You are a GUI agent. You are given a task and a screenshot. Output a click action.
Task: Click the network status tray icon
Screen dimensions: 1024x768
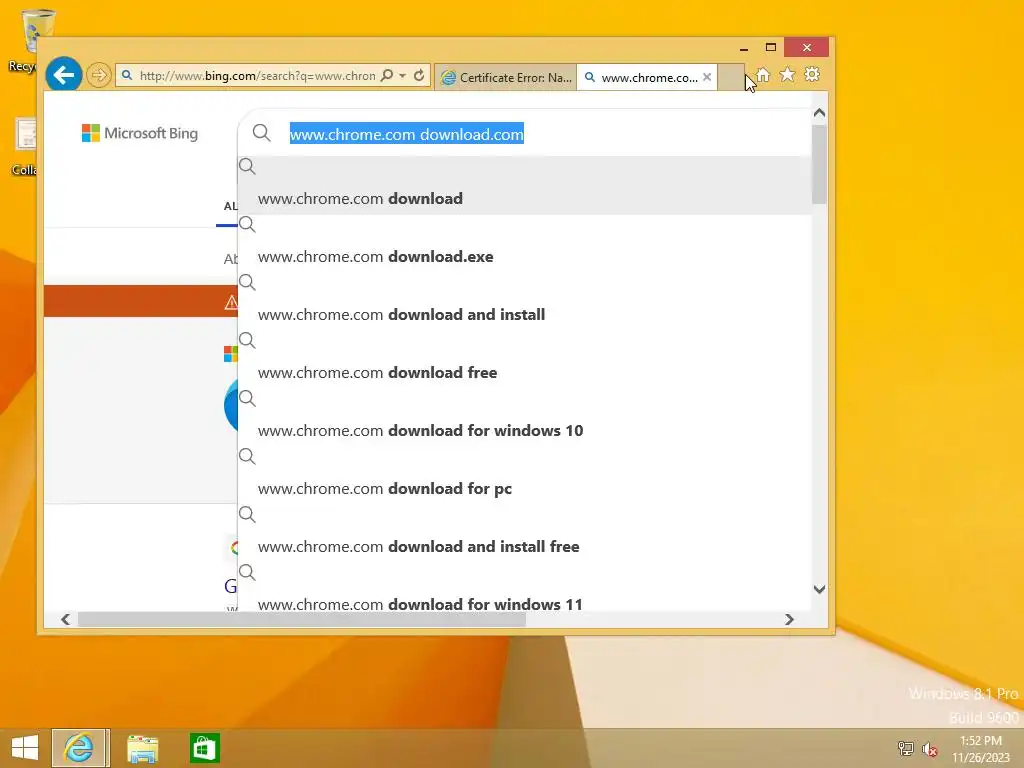pos(906,748)
